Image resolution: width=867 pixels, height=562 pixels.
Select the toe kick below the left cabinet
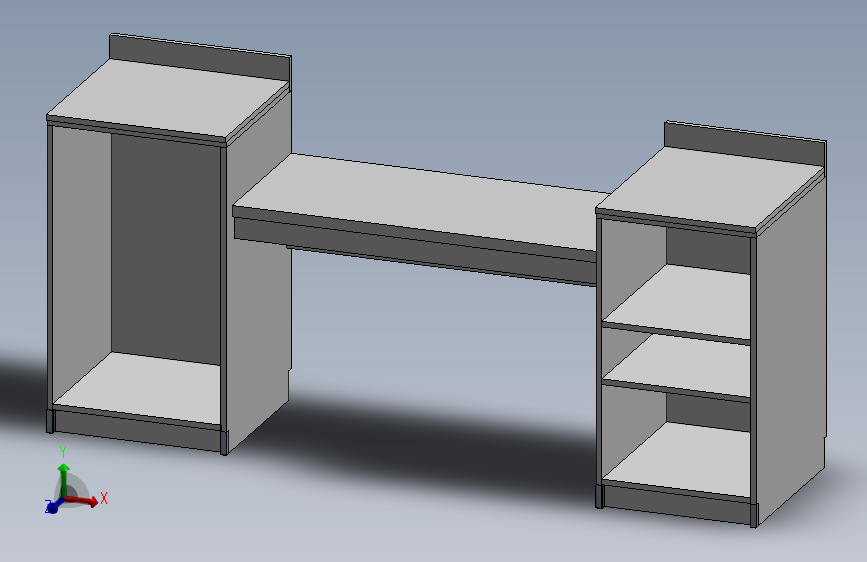point(138,430)
